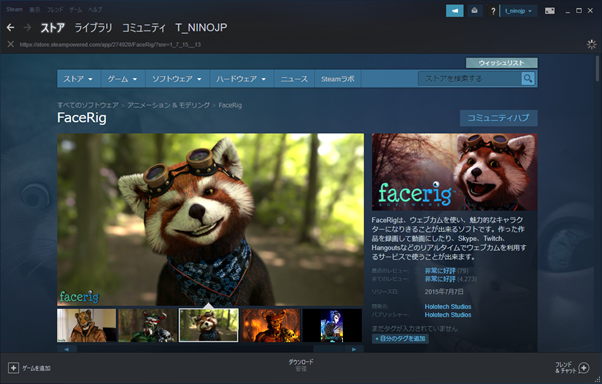Click the 自分のタグを追加 button
The height and width of the screenshot is (384, 602).
(x=400, y=338)
